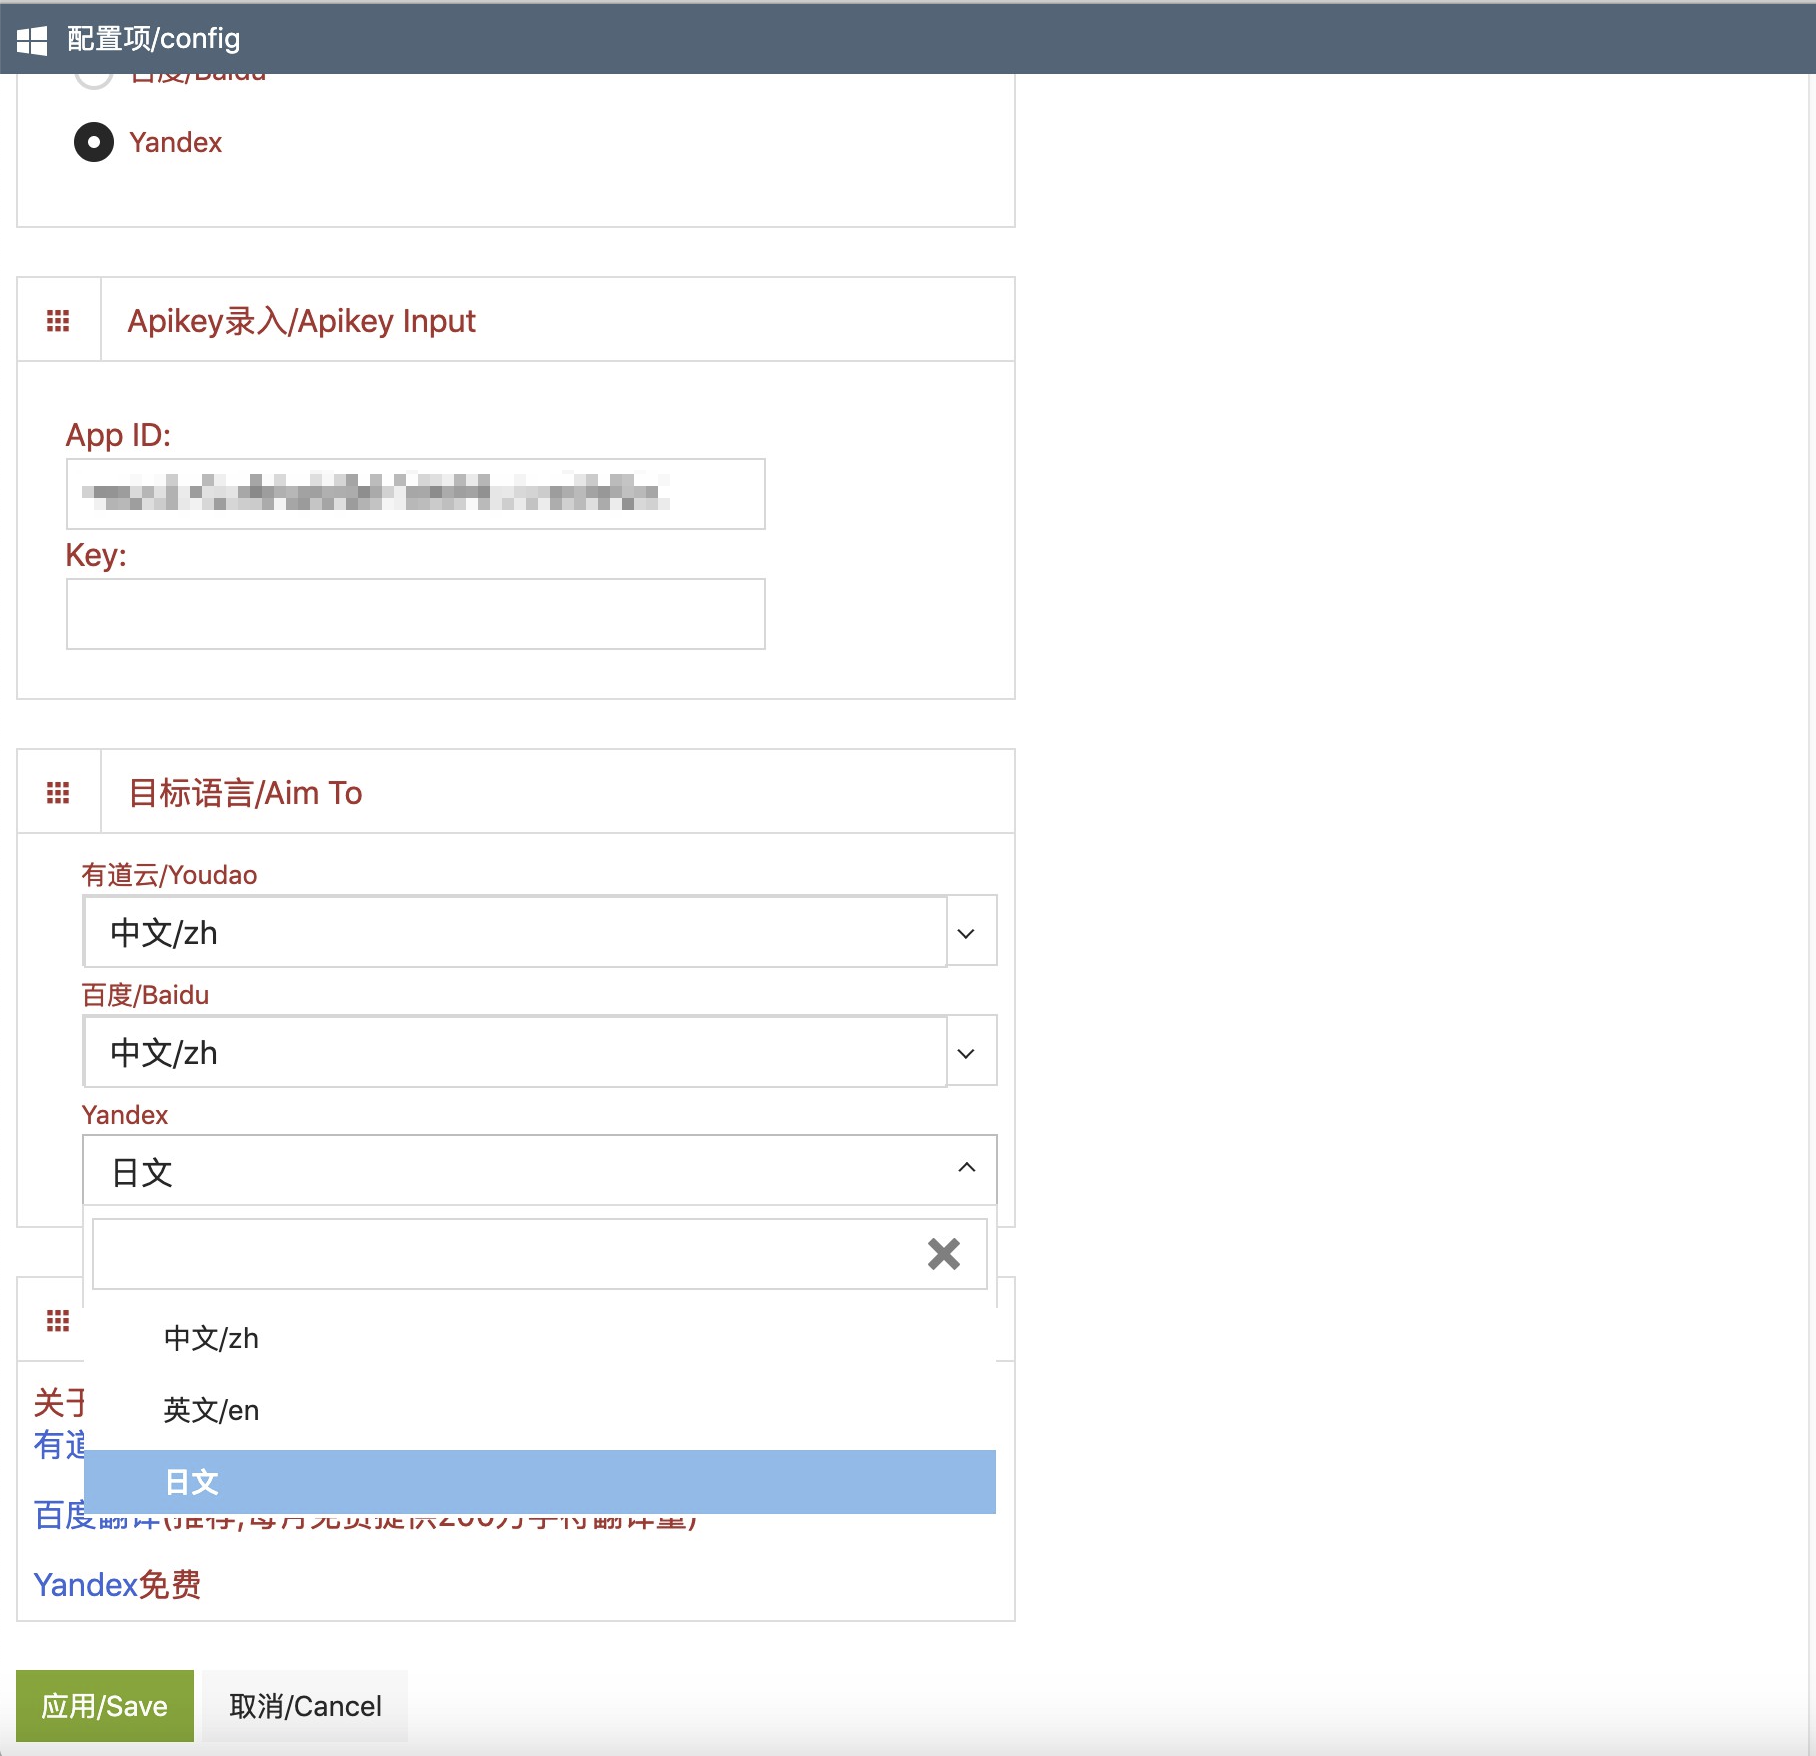
Task: Select the Yandex radio button
Action: (94, 142)
